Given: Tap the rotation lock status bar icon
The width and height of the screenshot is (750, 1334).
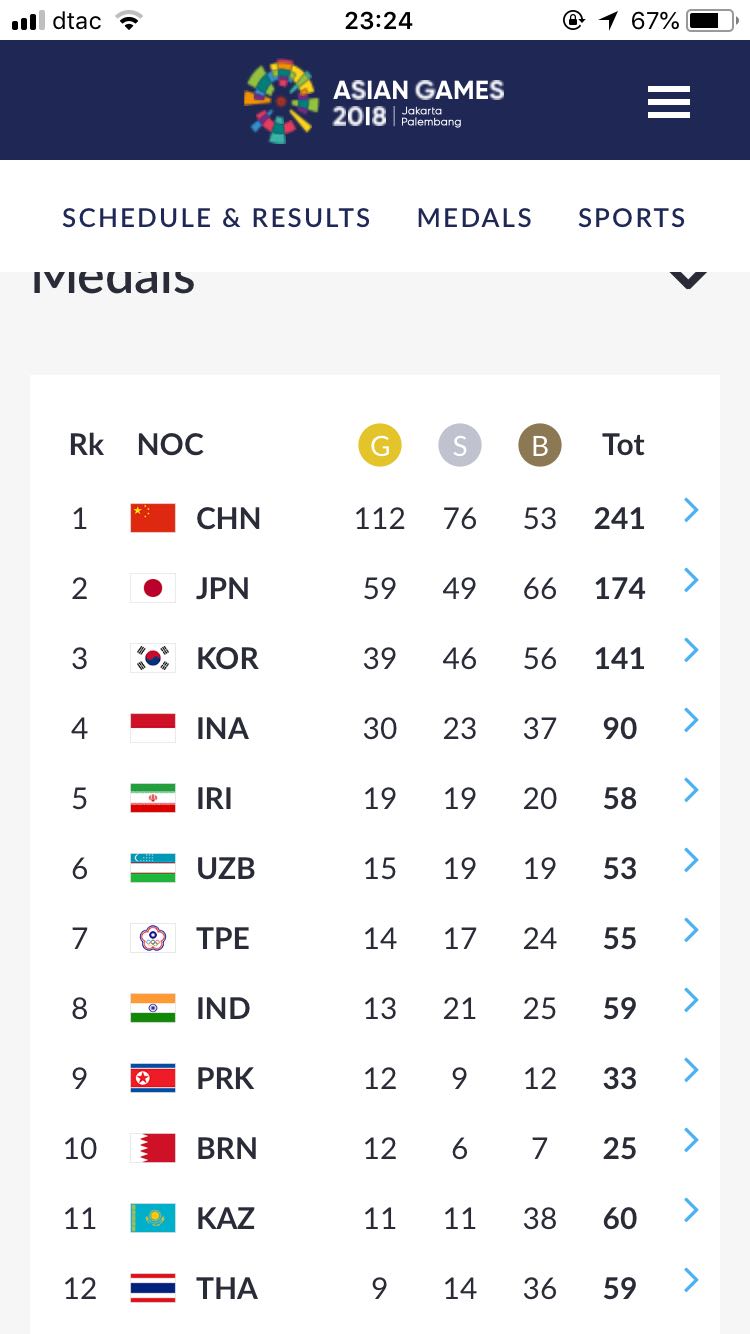Looking at the screenshot, I should pos(573,20).
